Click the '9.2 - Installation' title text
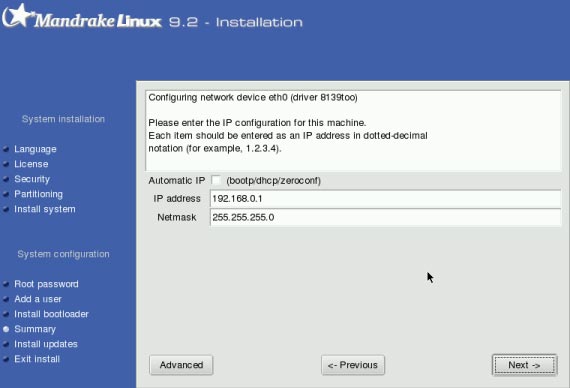Screen dimensions: 570x388 point(236,22)
